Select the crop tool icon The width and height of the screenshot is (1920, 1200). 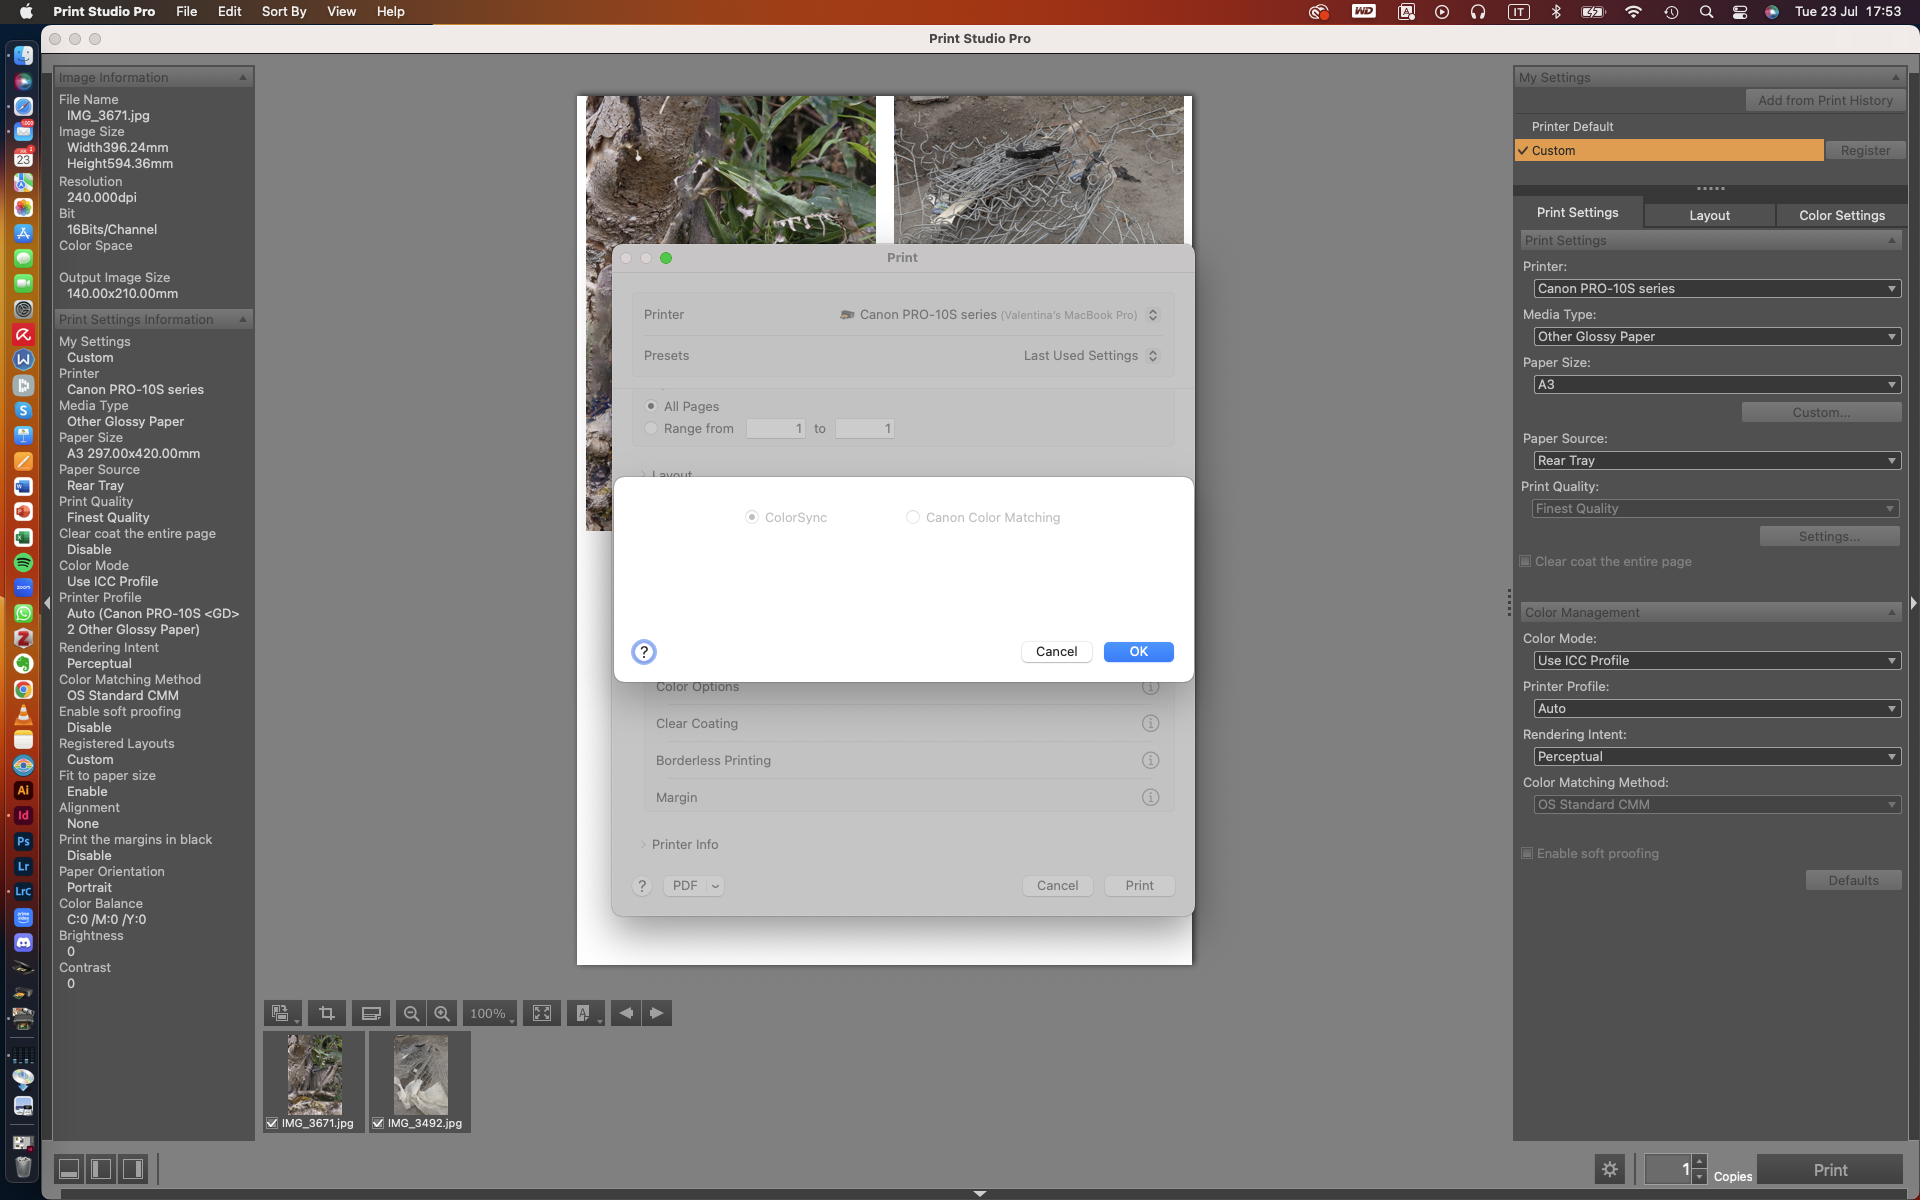(x=327, y=1013)
